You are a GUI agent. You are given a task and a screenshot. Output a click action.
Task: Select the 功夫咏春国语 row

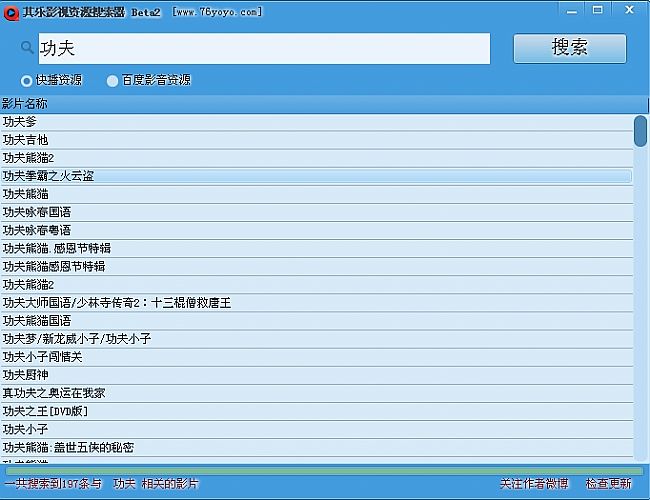pyautogui.click(x=317, y=212)
